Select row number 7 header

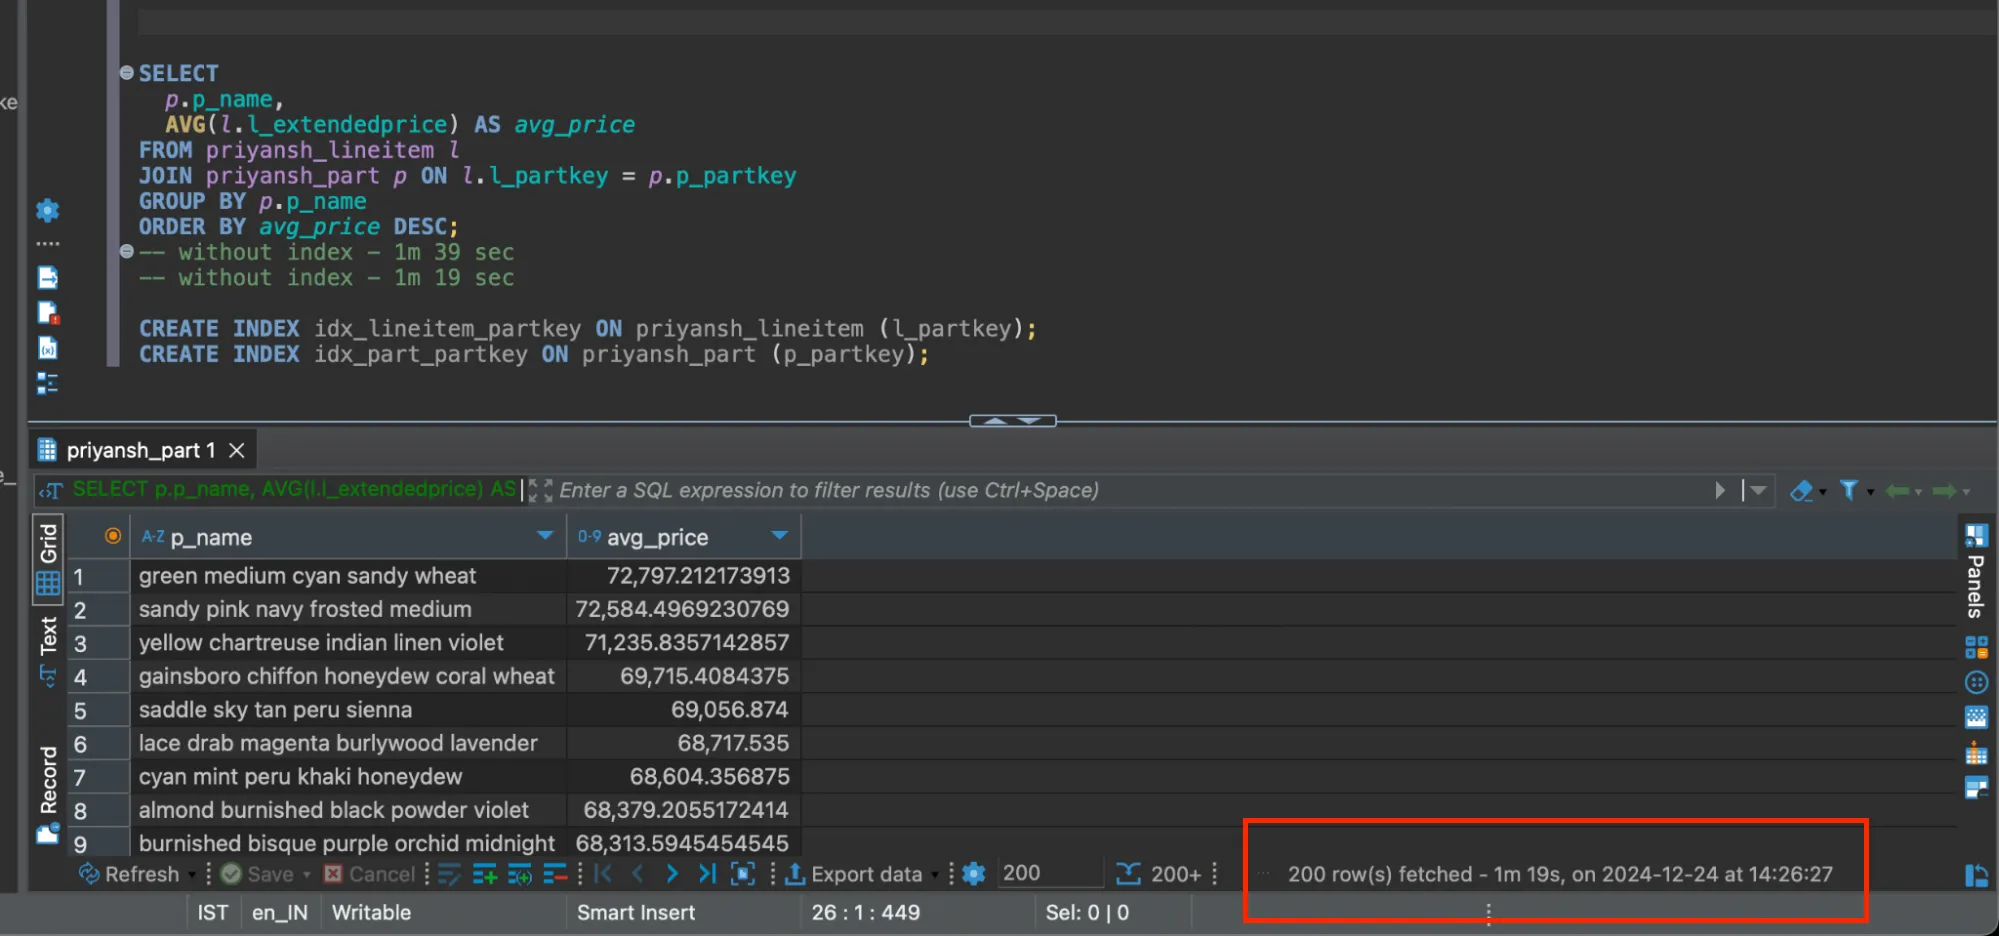click(x=98, y=777)
